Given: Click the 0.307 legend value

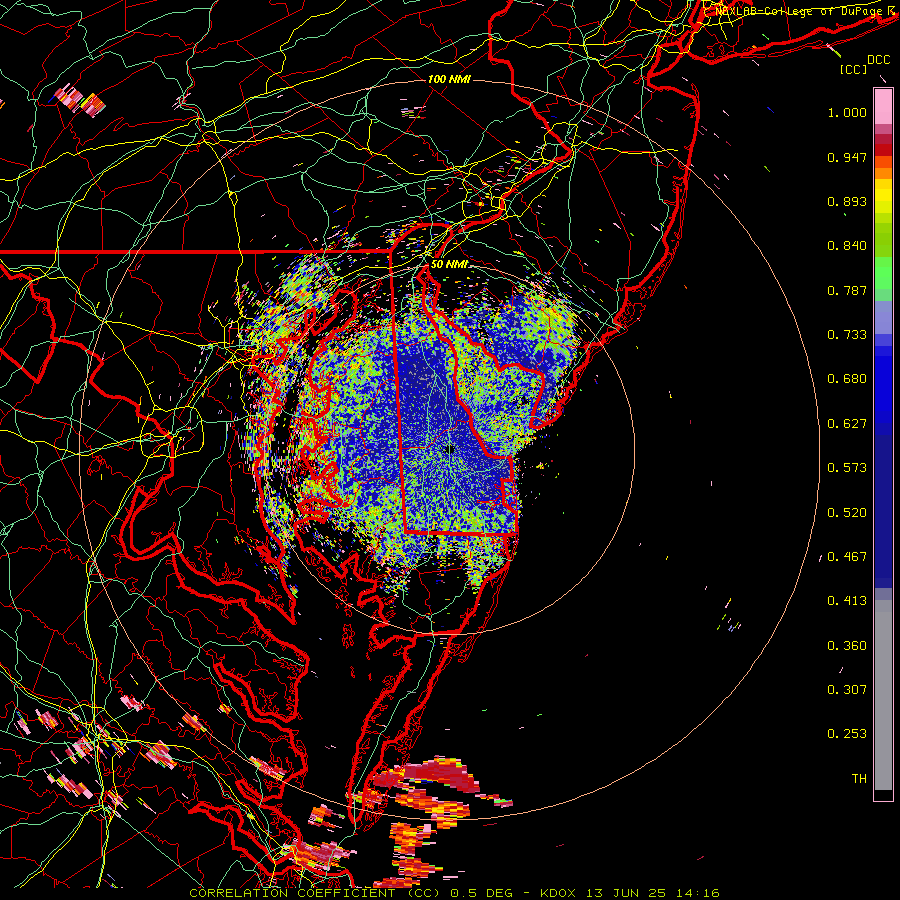Looking at the screenshot, I should coord(847,690).
